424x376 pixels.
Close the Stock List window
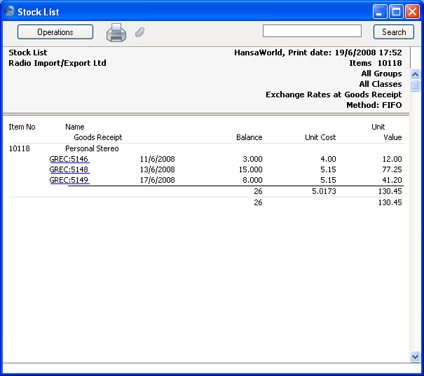(x=412, y=12)
